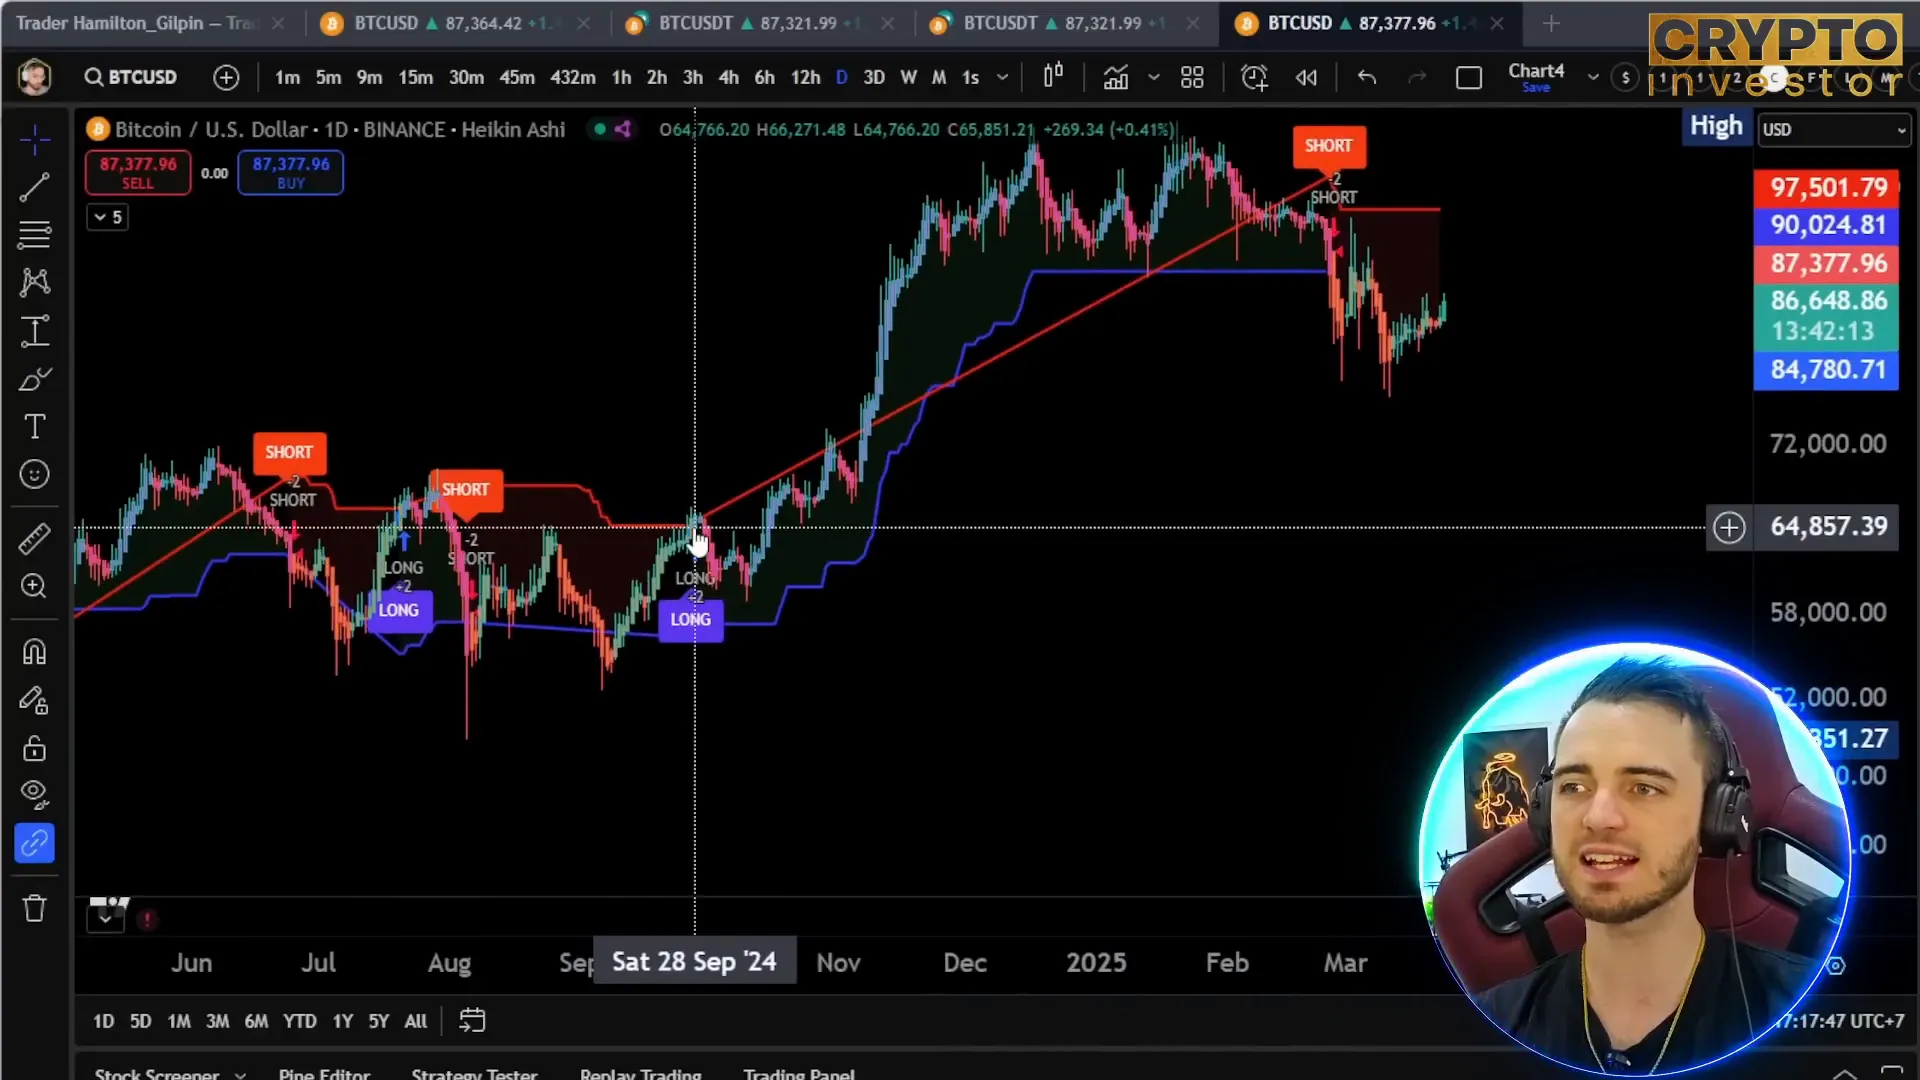Select the All date range
1920x1080 pixels.
pyautogui.click(x=416, y=1021)
